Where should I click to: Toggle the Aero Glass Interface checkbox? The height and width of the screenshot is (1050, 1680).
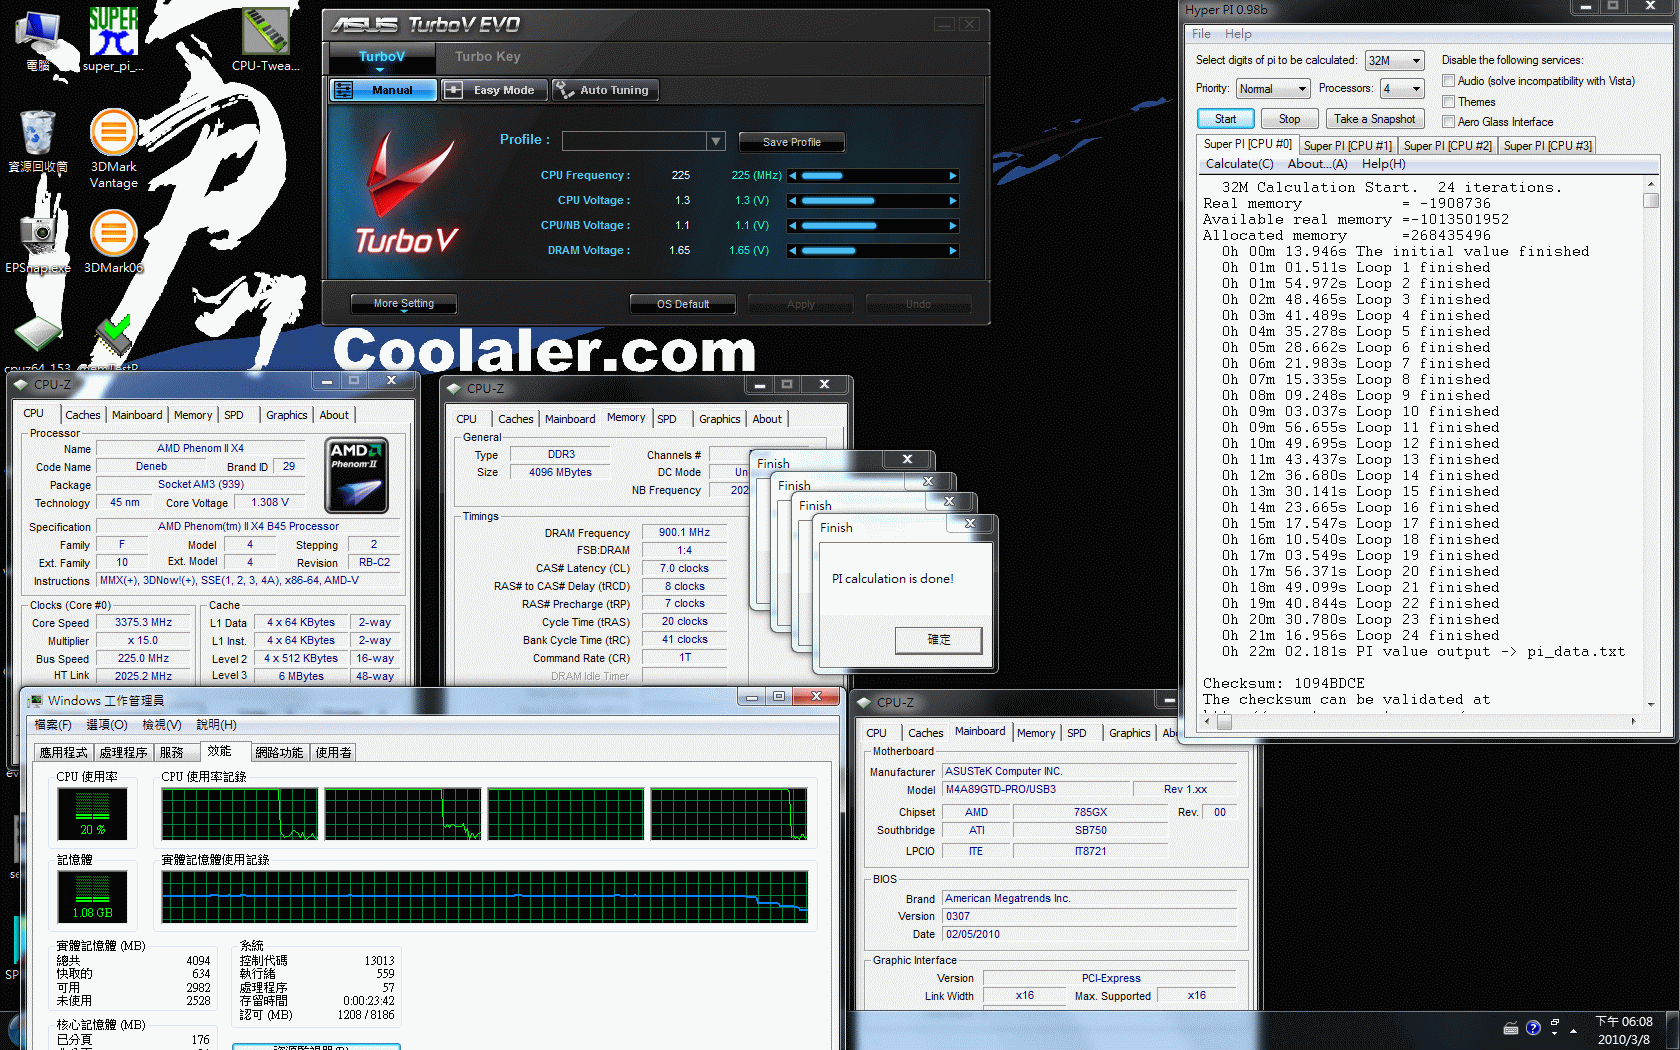[x=1448, y=122]
